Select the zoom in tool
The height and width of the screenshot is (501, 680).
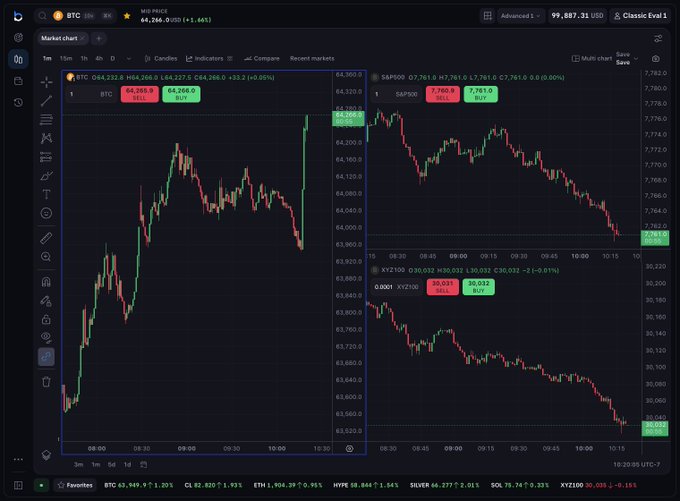(46, 257)
